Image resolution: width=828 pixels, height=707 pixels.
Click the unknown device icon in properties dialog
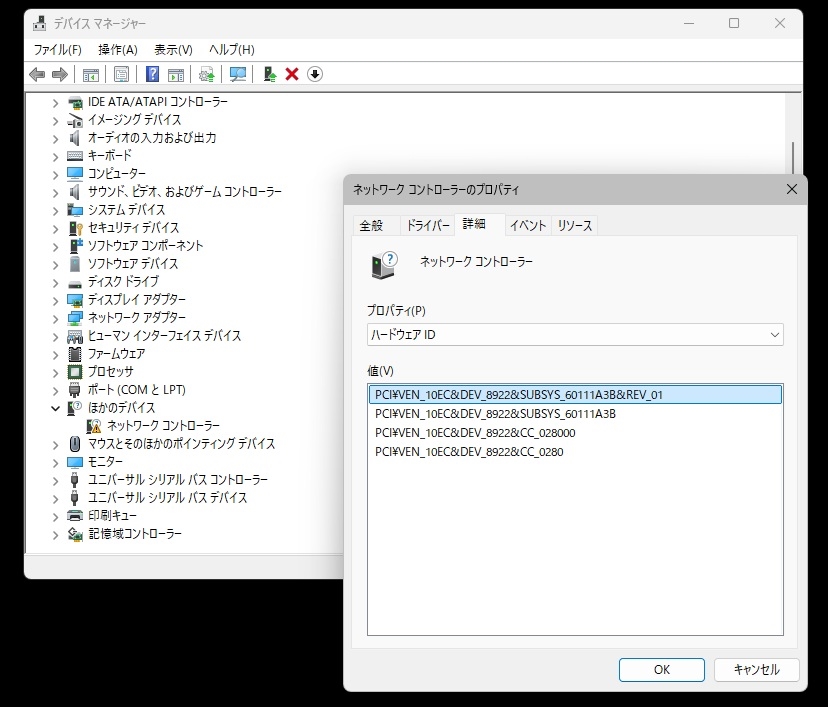point(384,265)
